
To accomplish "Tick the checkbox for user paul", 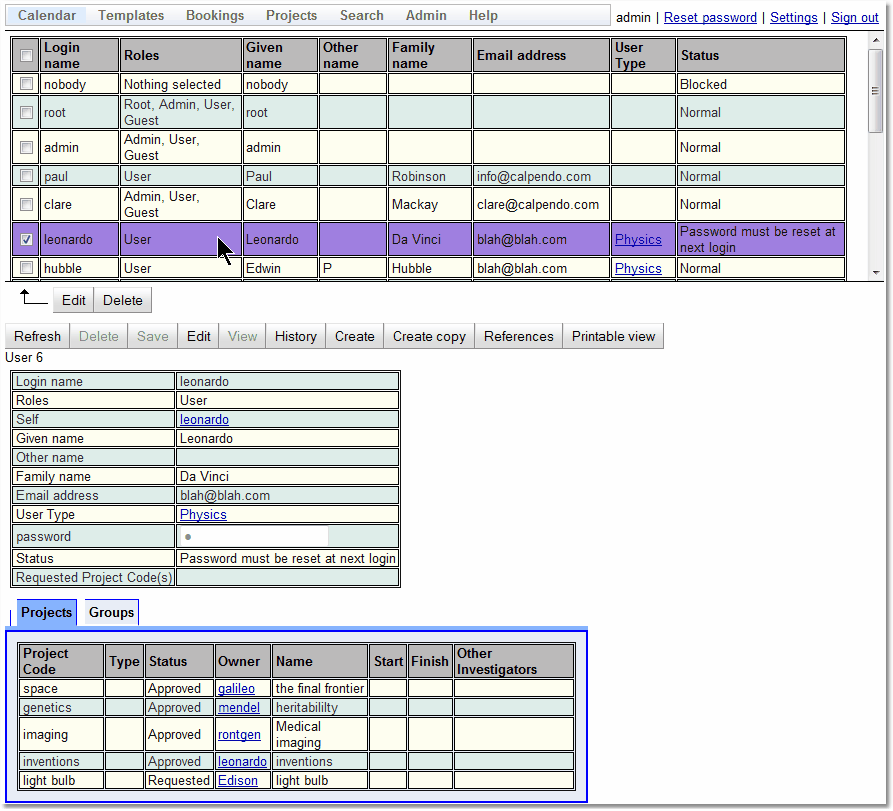I will coord(26,176).
